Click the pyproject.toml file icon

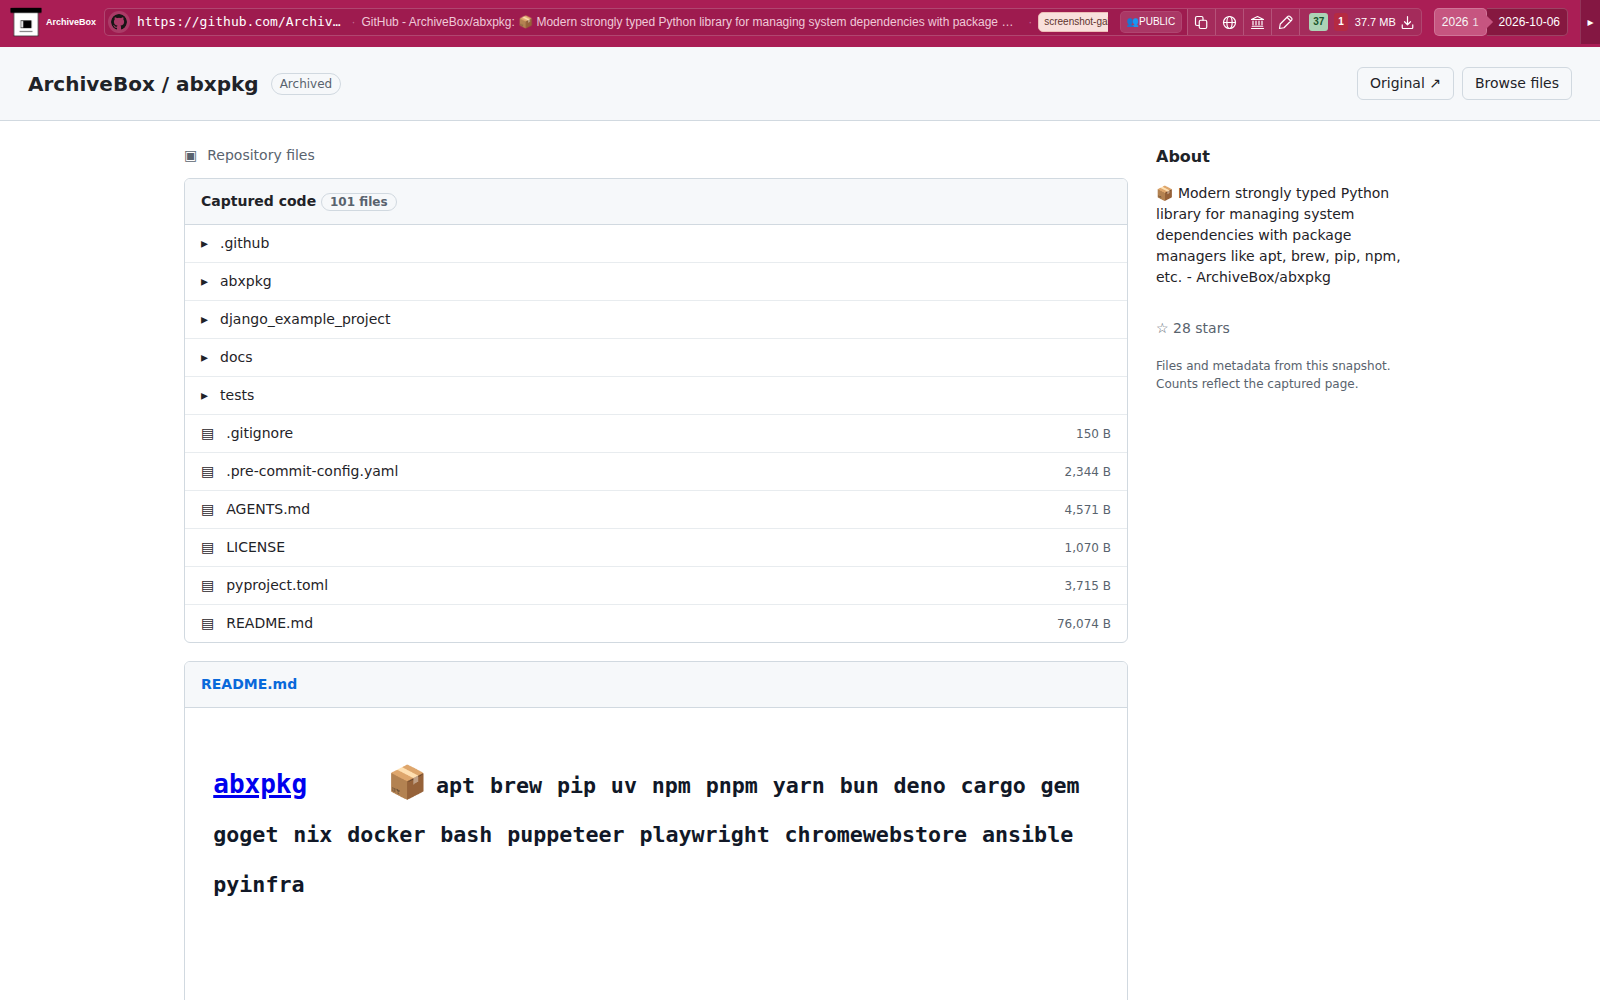click(x=208, y=586)
